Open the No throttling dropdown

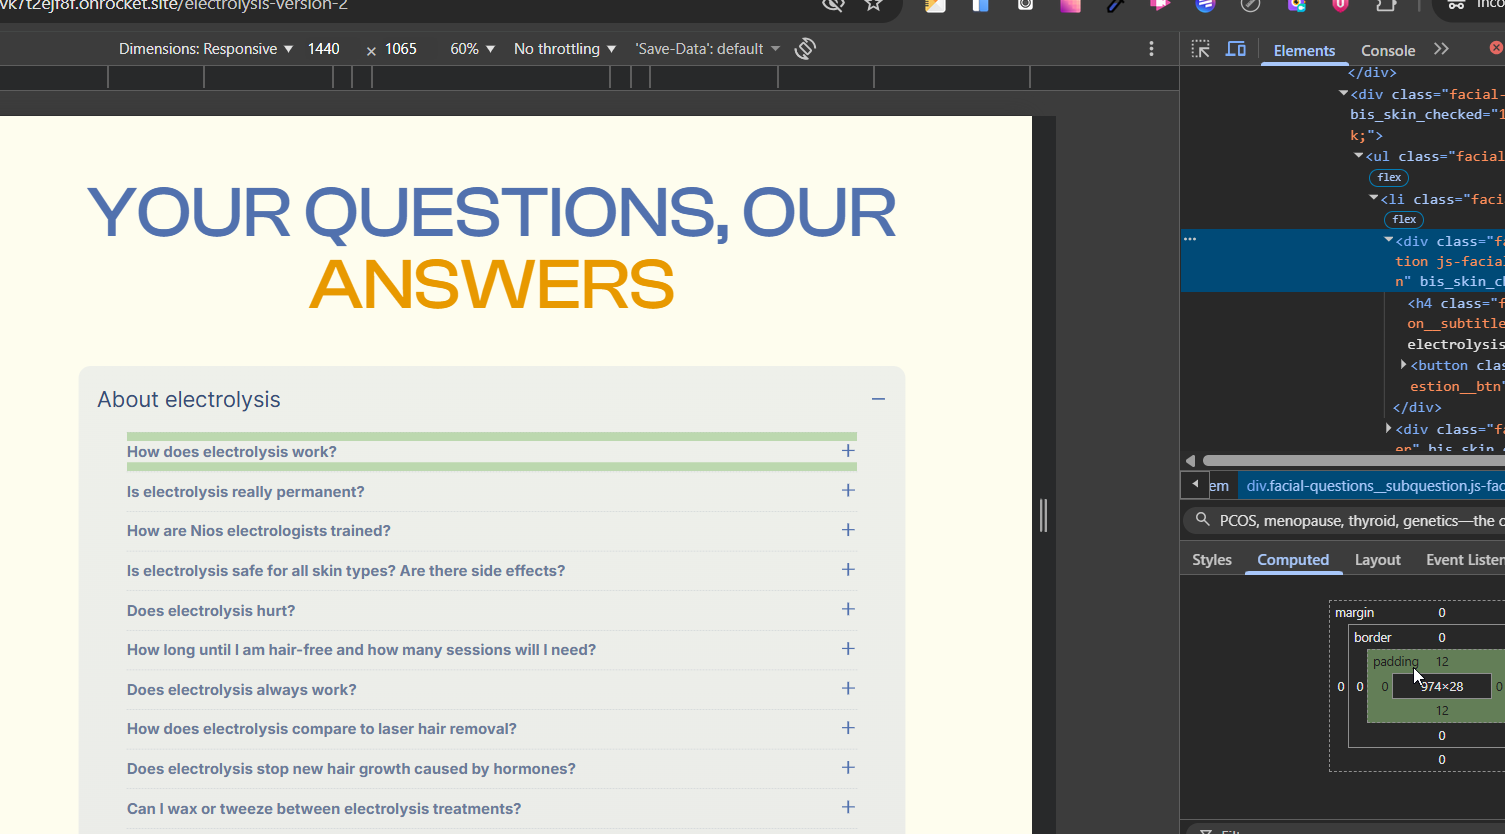[564, 49]
